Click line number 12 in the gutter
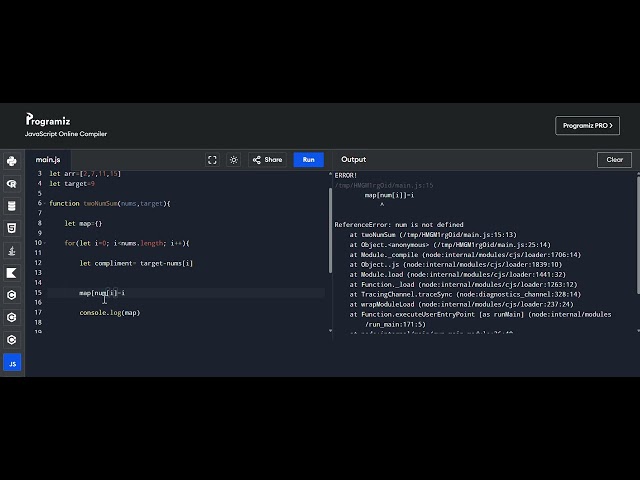640x480 pixels. pyautogui.click(x=38, y=263)
